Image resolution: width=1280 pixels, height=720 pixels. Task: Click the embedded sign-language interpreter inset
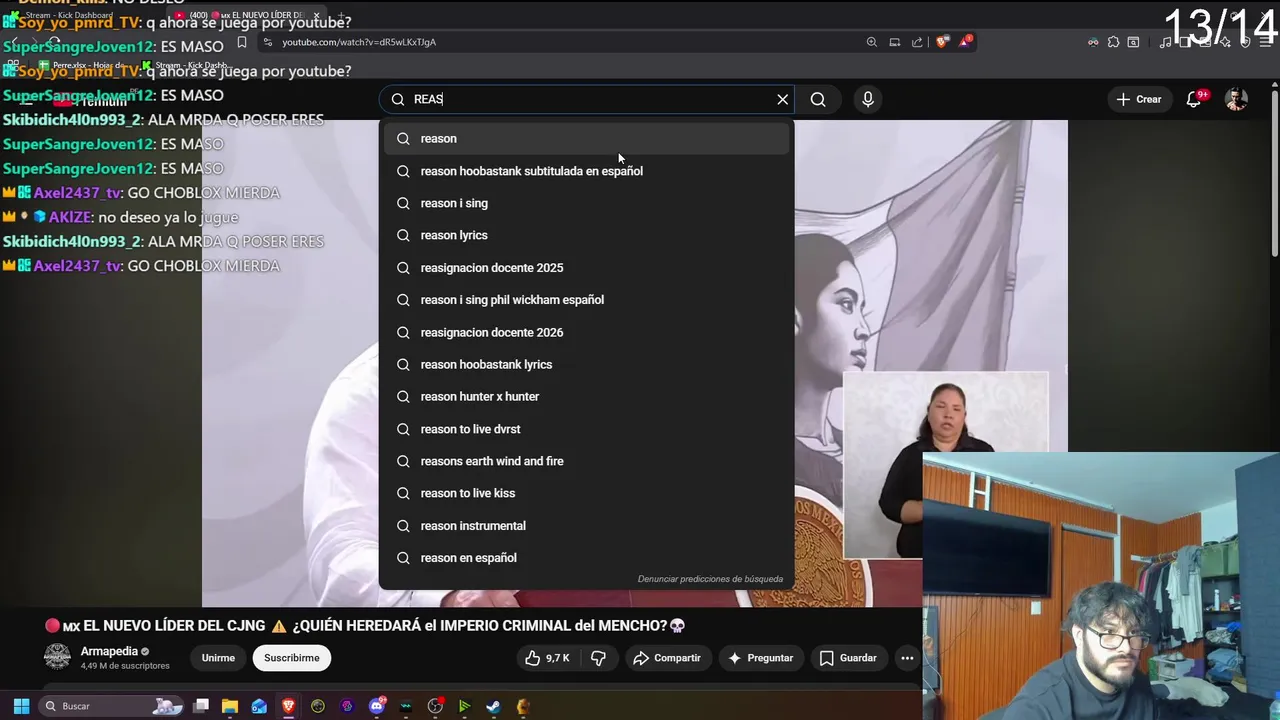coord(945,465)
